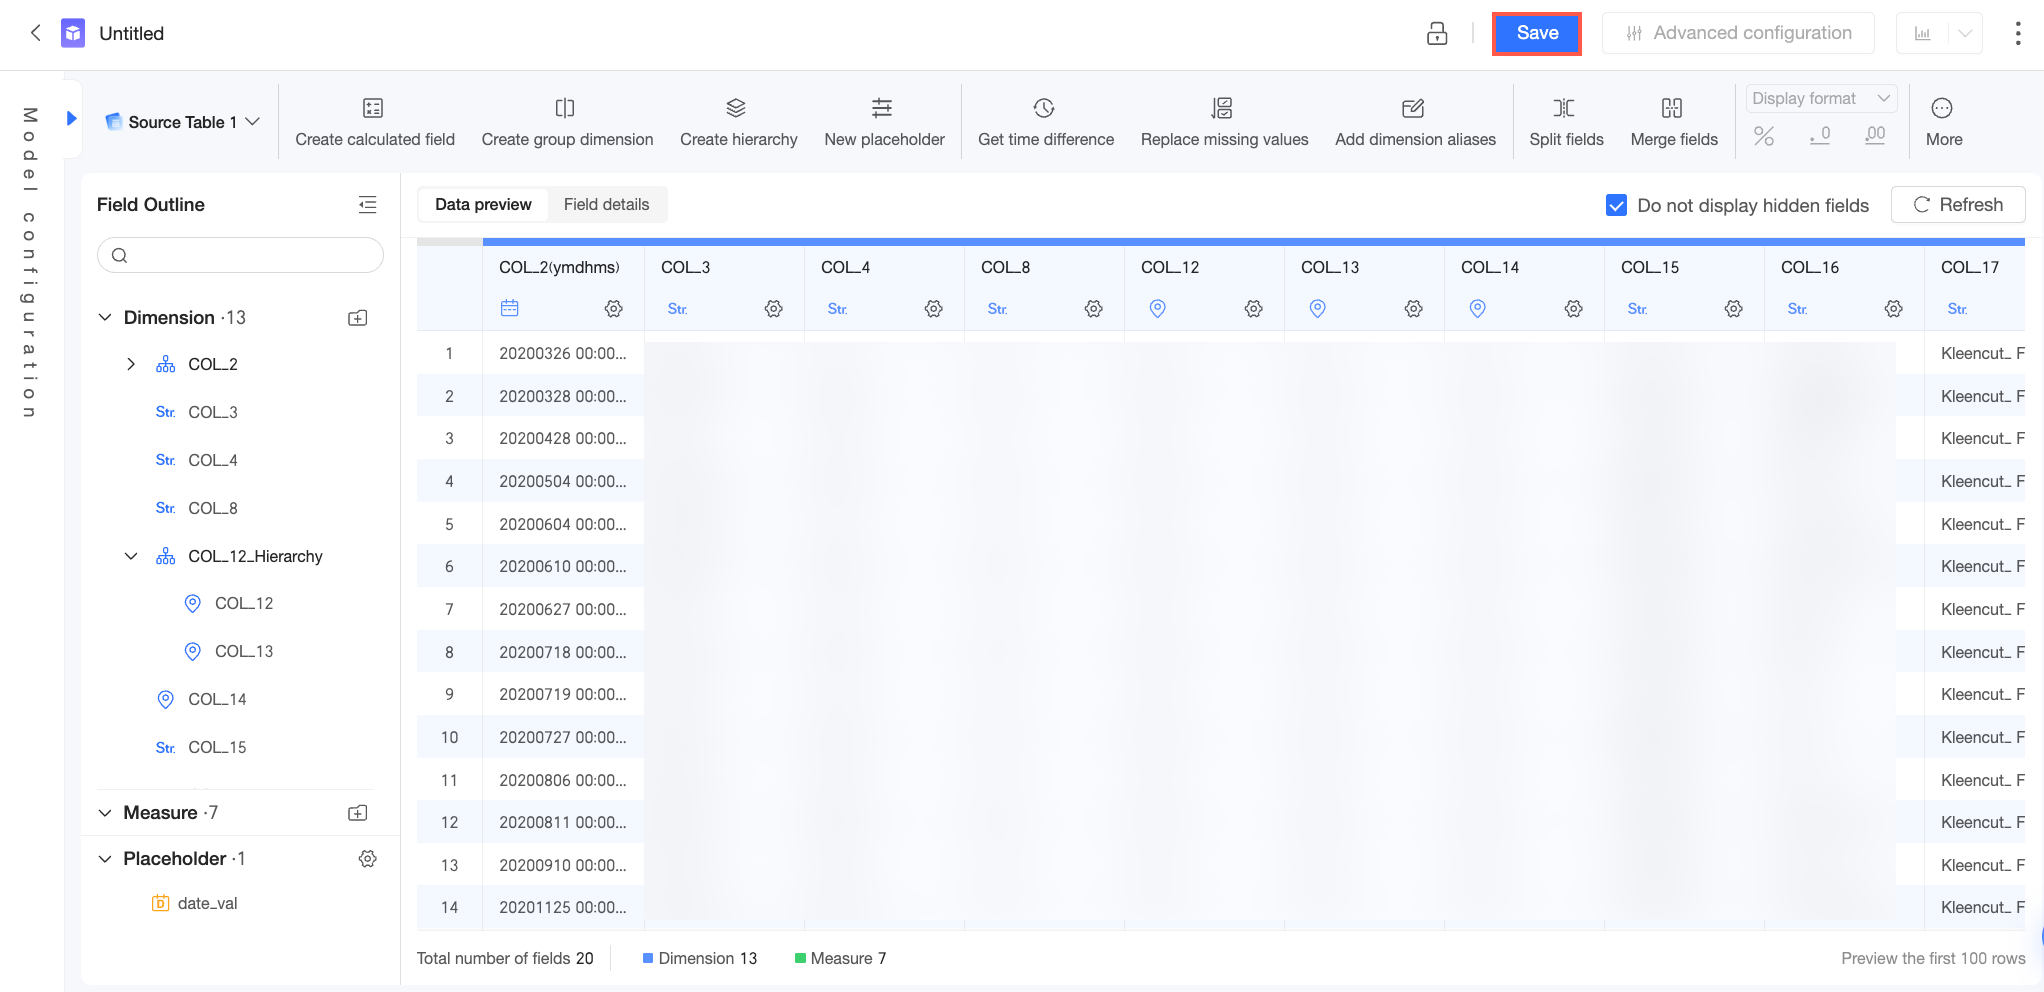Open settings gear for COL_16 column
The image size is (2044, 992).
tap(1894, 309)
